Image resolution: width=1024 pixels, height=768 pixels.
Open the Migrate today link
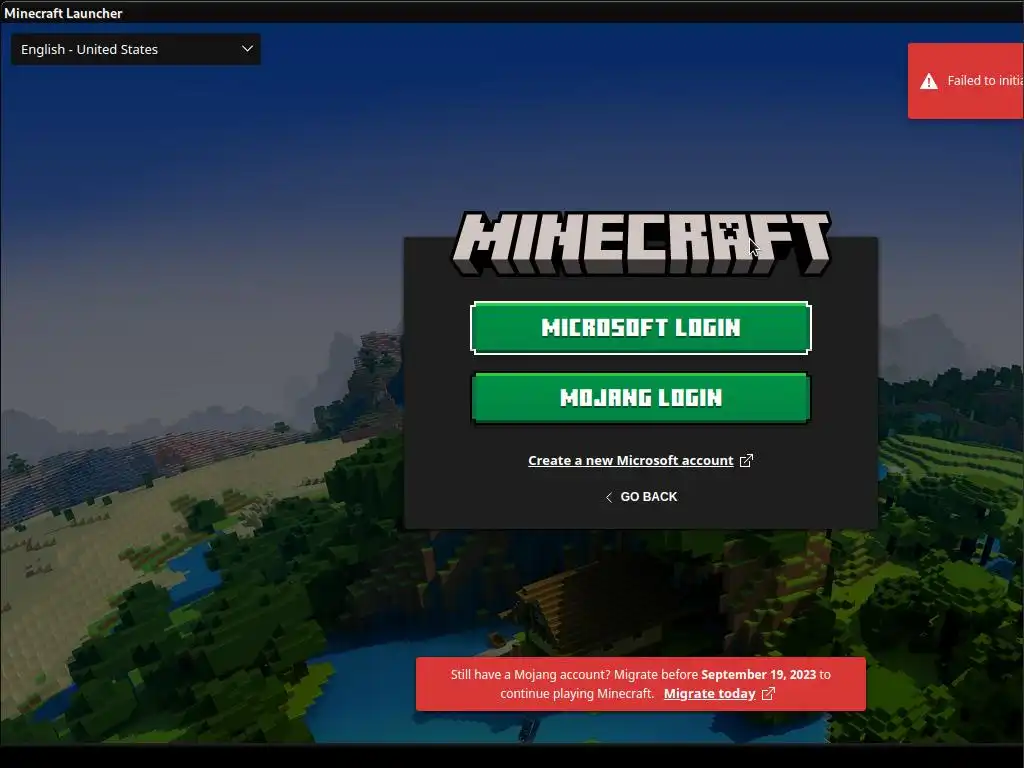click(x=709, y=694)
